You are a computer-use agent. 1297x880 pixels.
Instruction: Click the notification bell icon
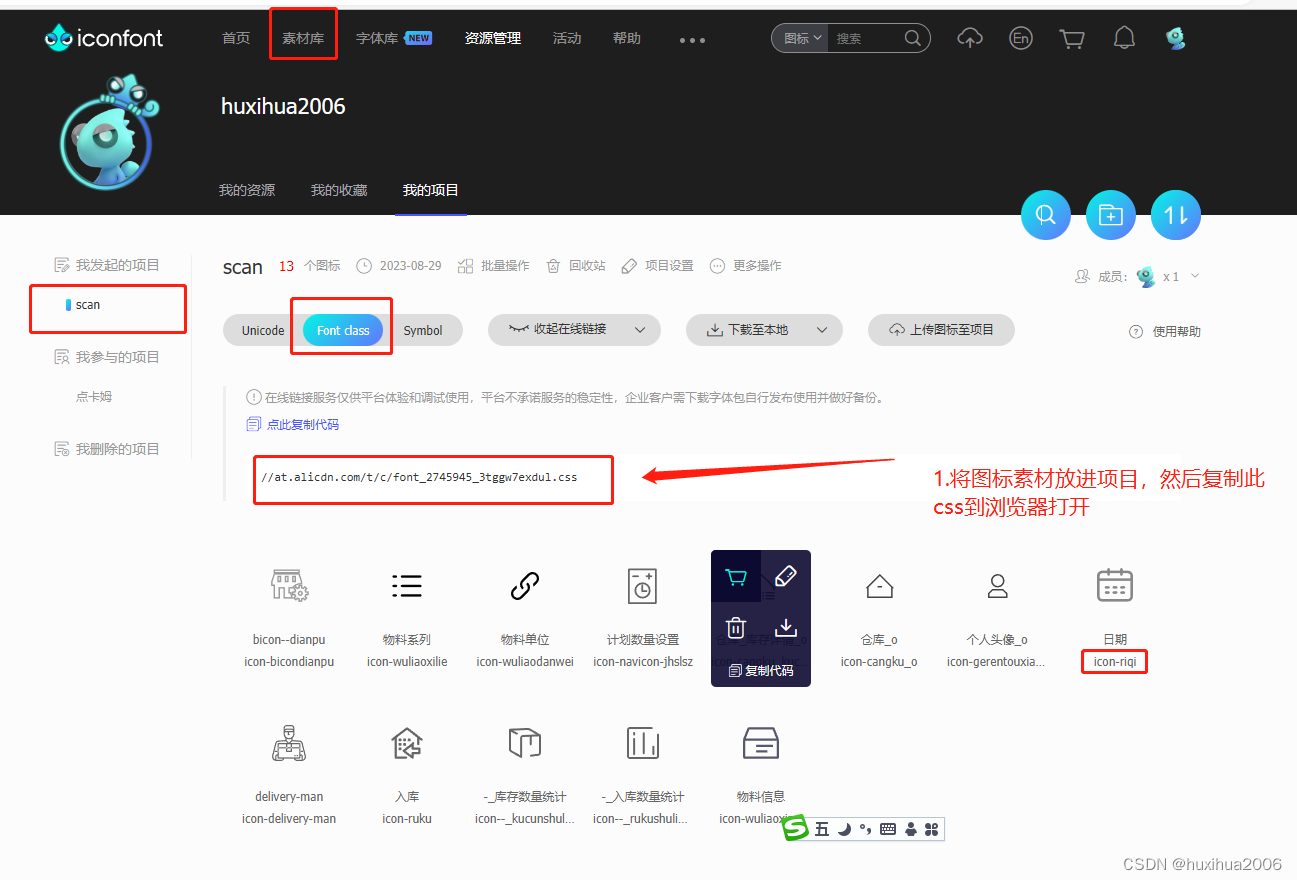[x=1124, y=37]
